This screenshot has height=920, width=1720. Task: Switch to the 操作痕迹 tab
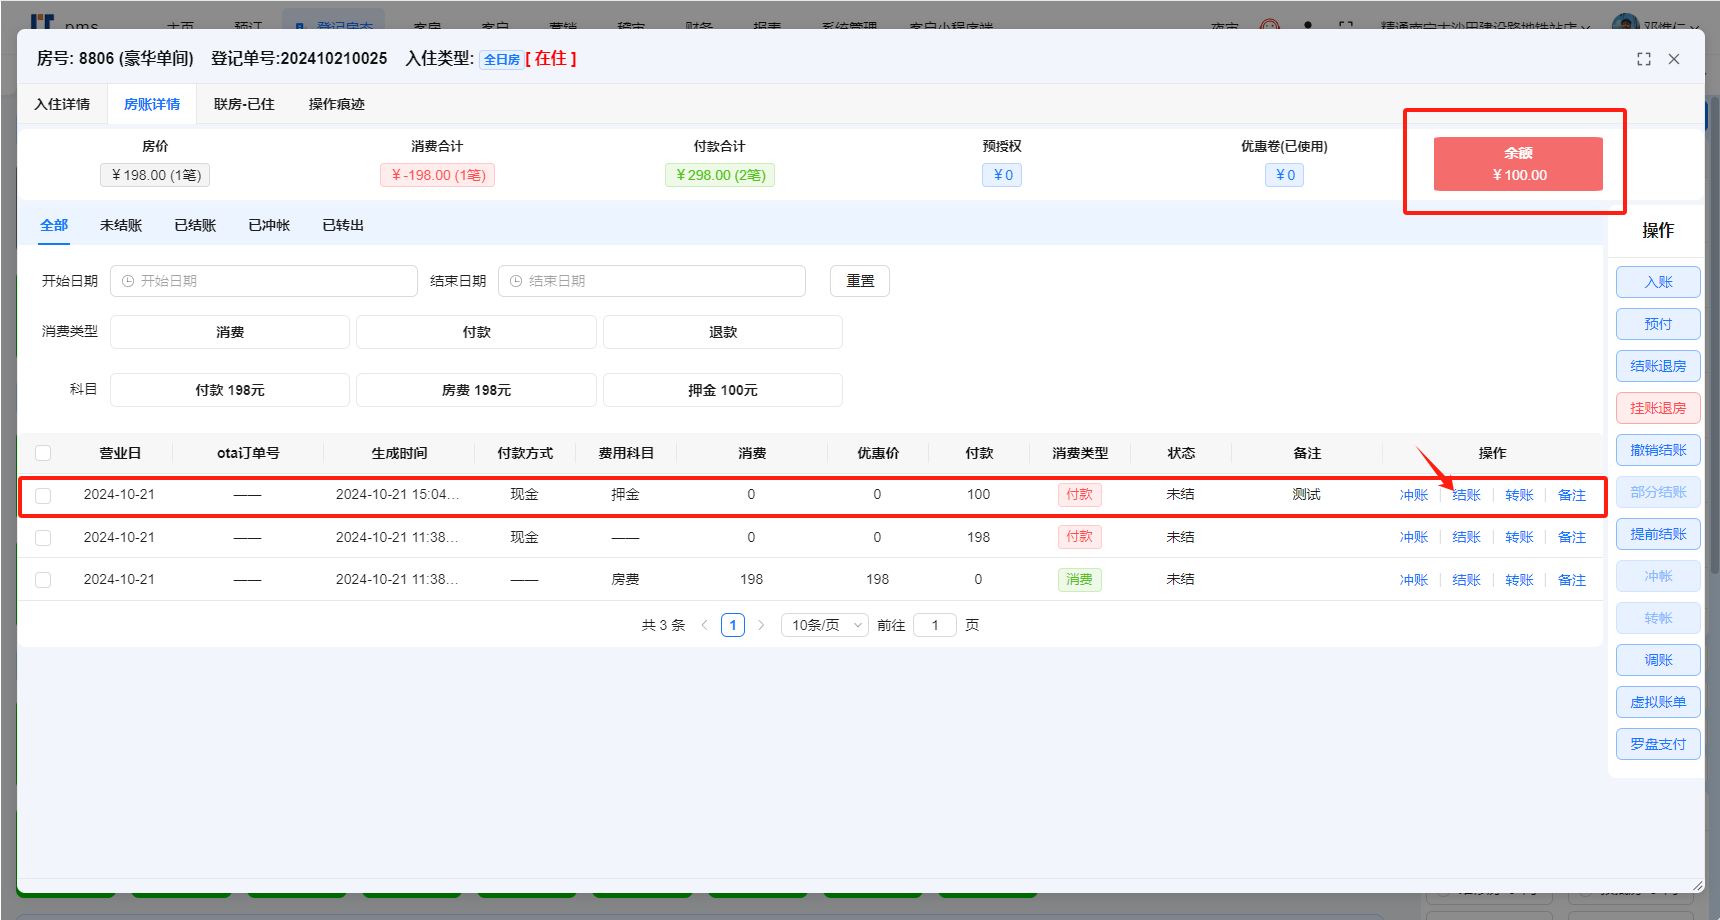(336, 104)
